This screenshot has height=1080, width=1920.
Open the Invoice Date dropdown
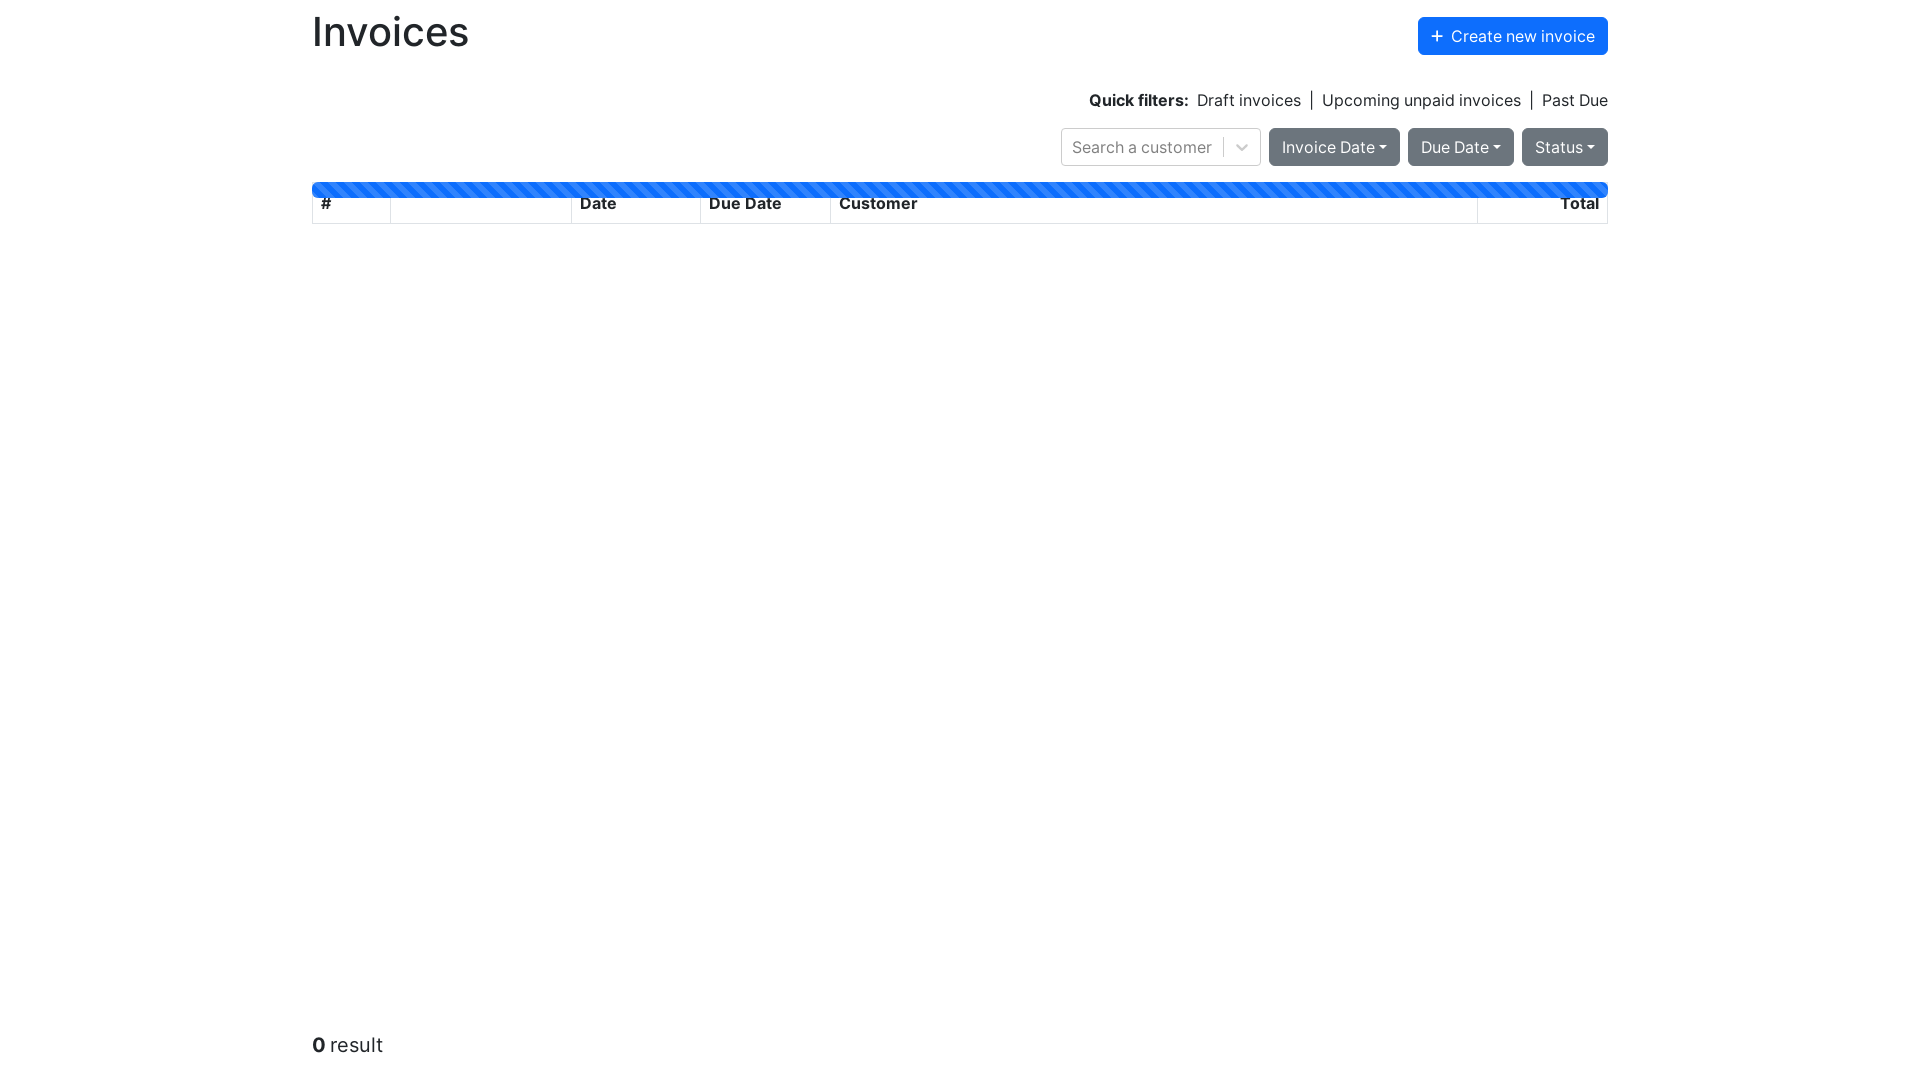[x=1334, y=147]
